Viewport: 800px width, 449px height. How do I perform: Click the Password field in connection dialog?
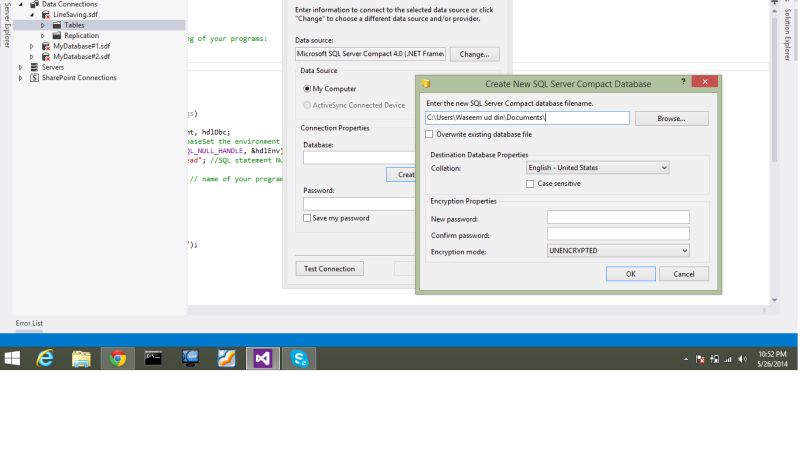pyautogui.click(x=359, y=204)
